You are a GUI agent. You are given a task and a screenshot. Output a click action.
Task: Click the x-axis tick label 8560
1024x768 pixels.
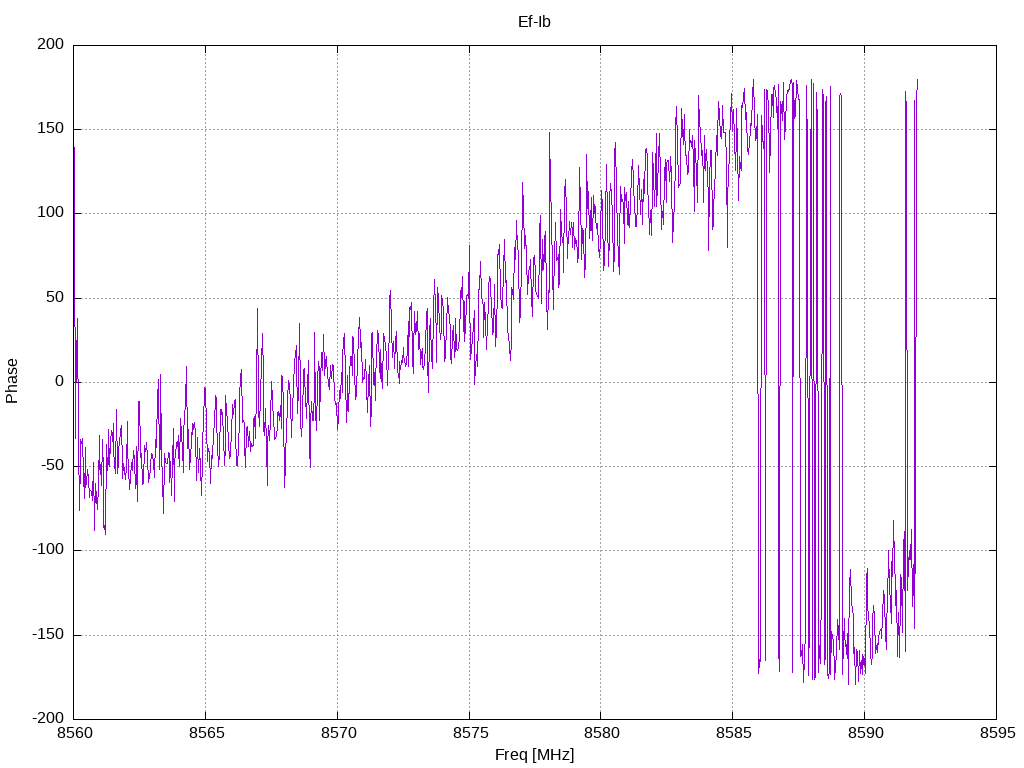(x=74, y=733)
